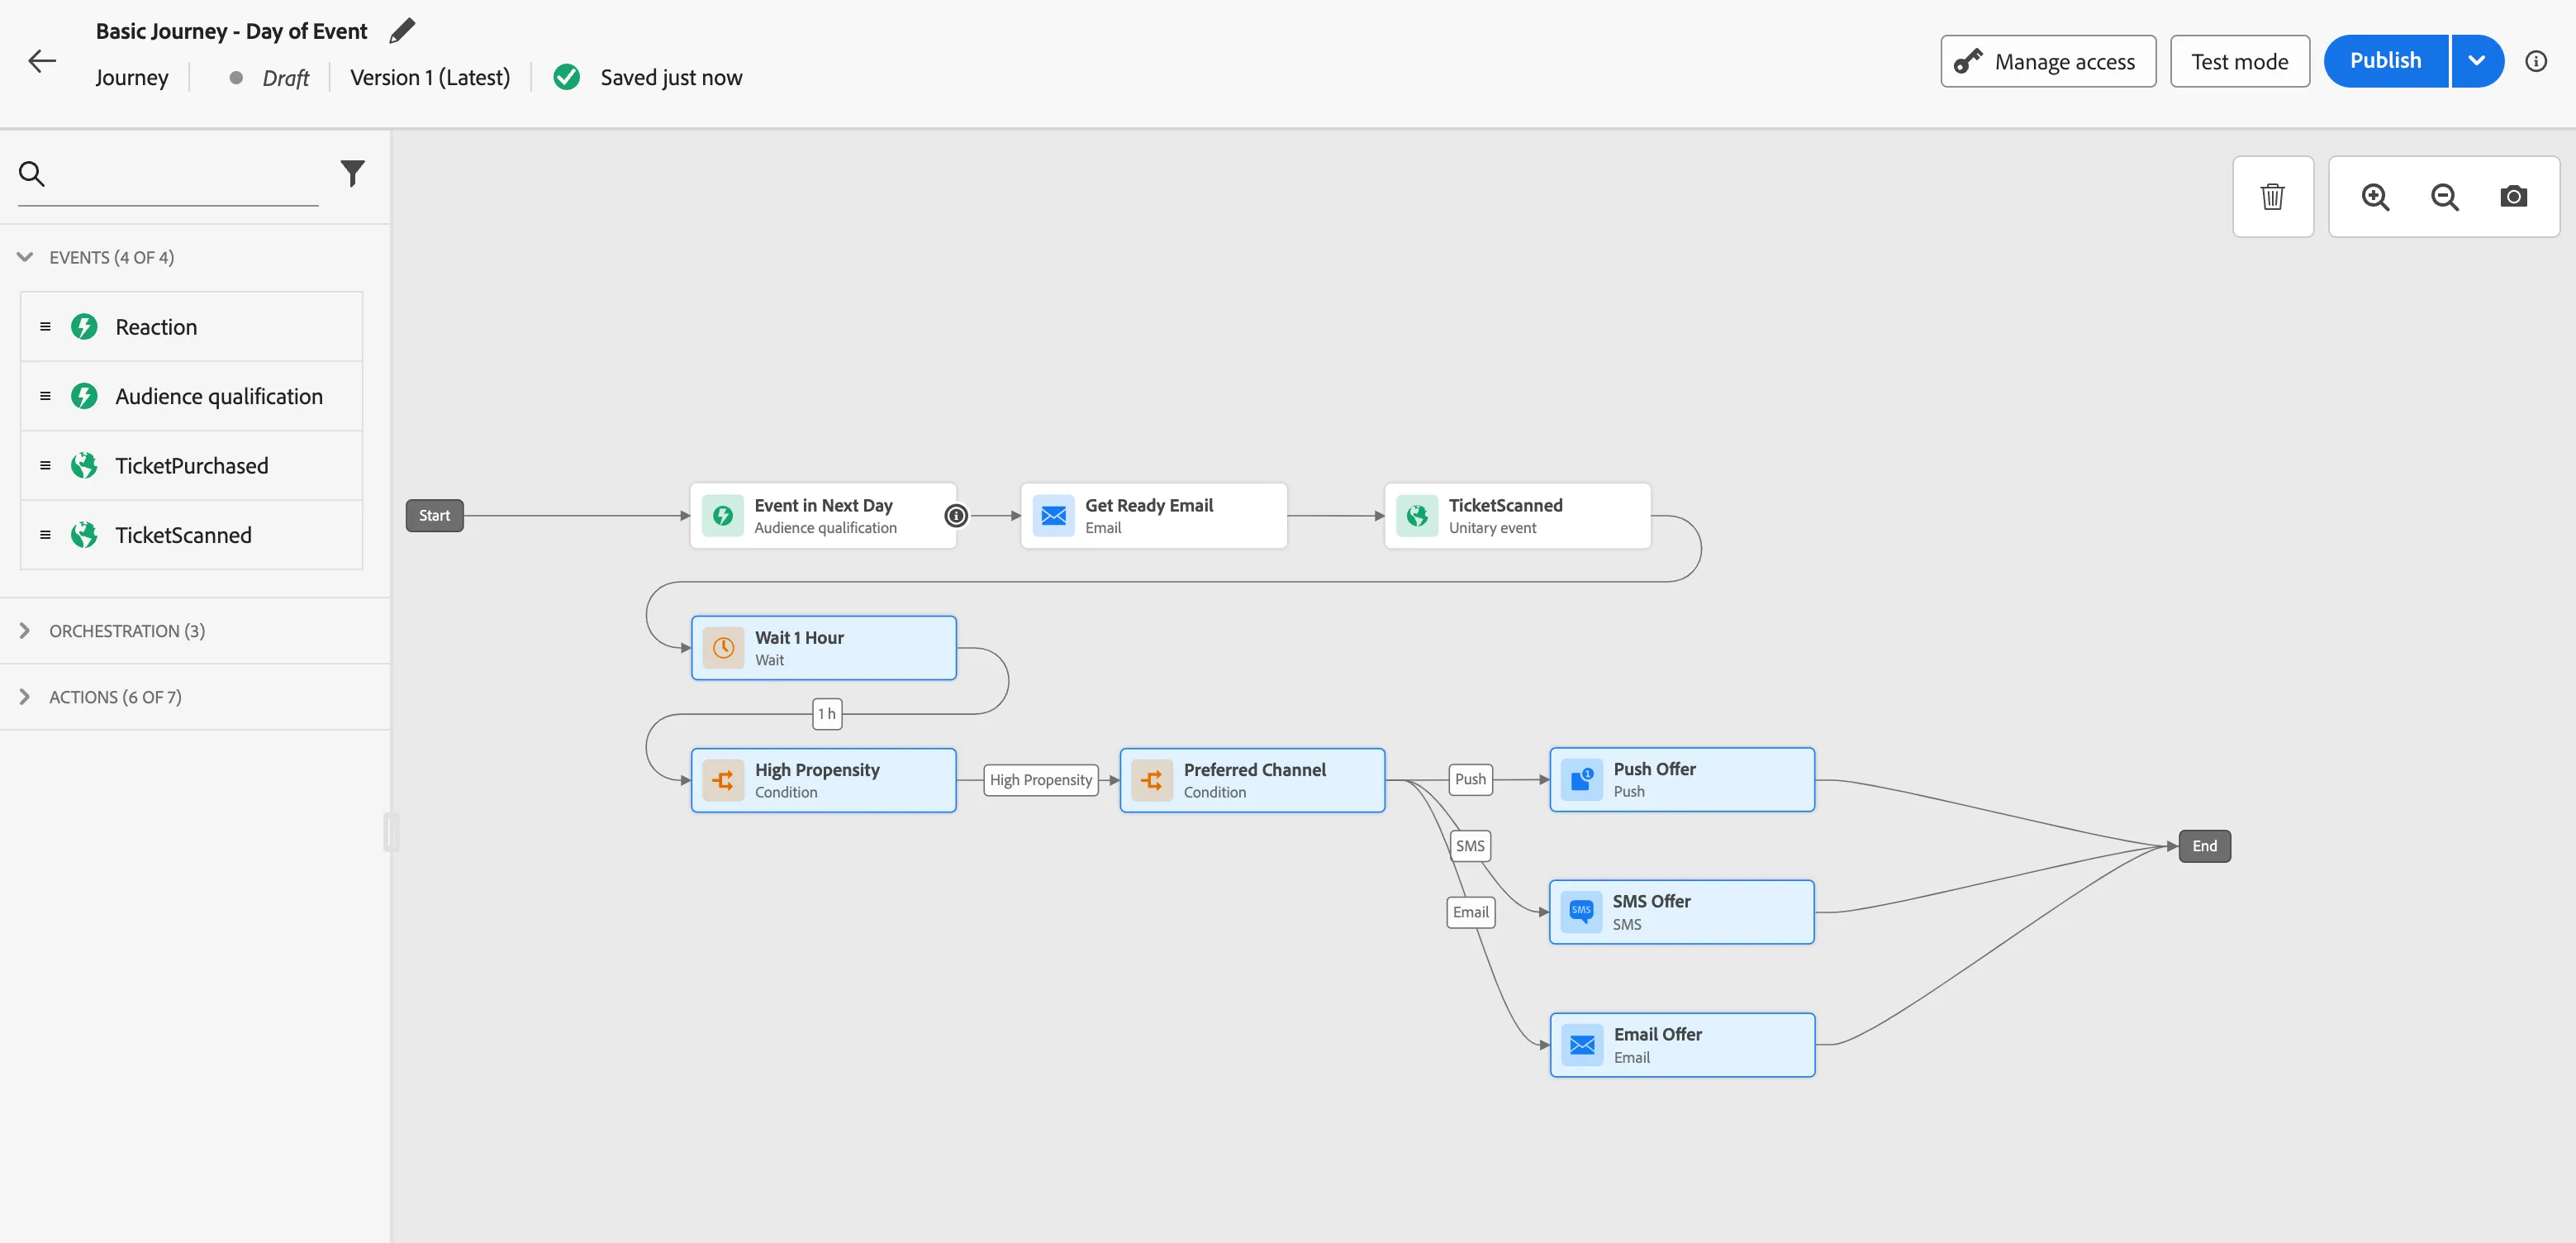Click the End node
2576x1243 pixels.
point(2204,846)
